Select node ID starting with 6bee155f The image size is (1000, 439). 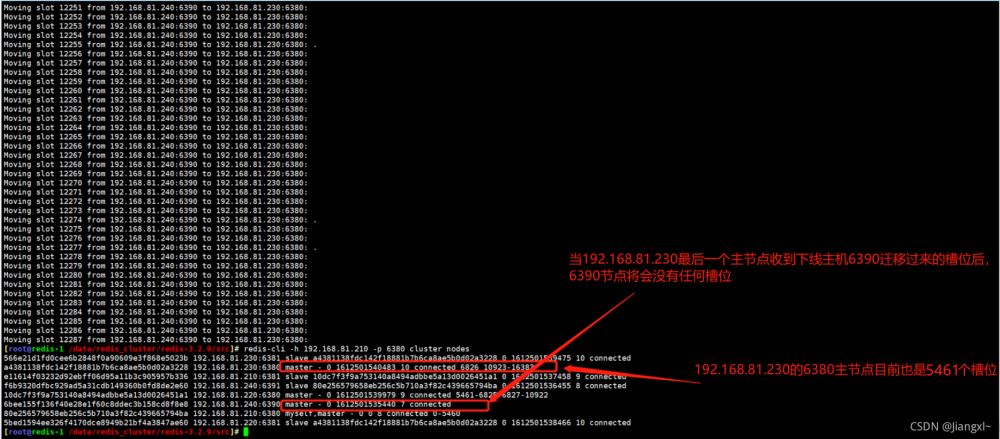coord(95,404)
